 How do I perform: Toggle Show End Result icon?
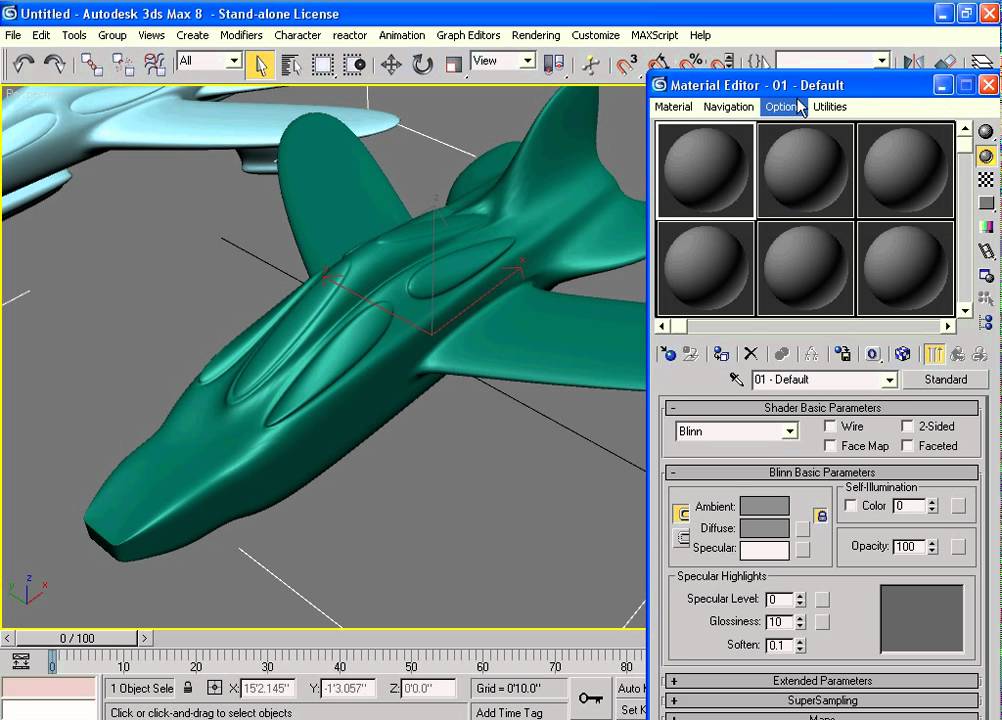pyautogui.click(x=934, y=354)
